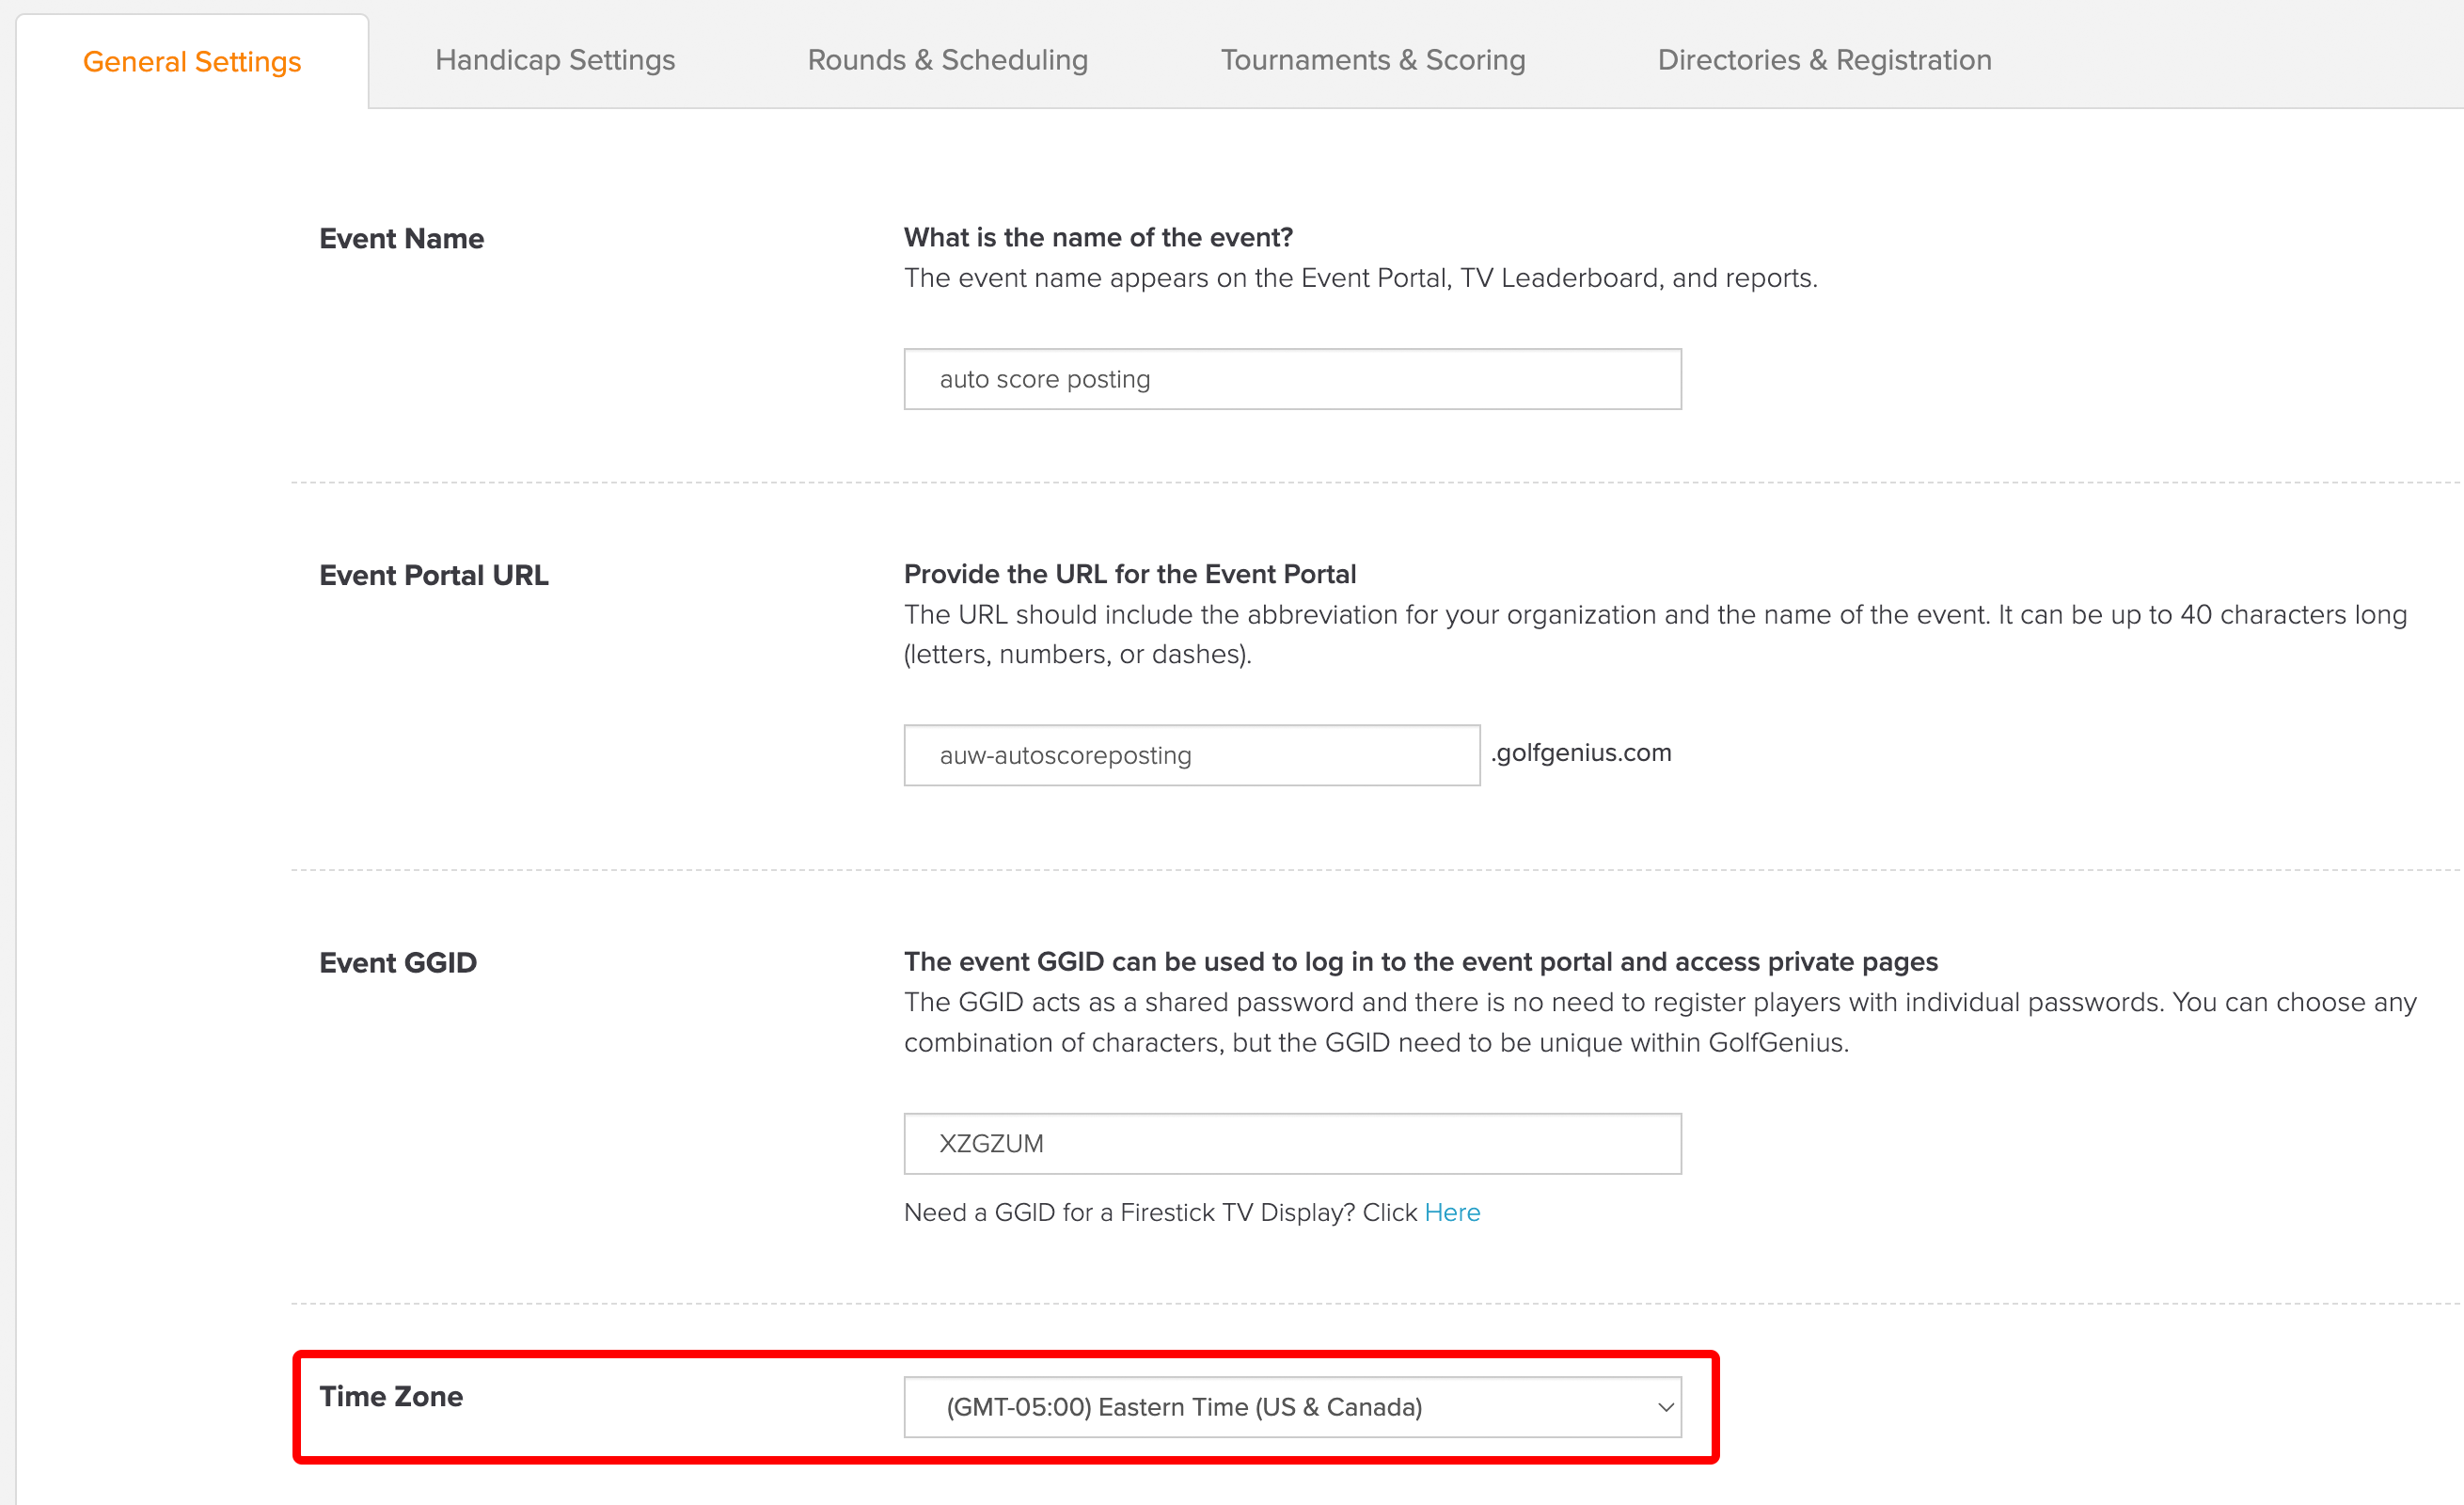Image resolution: width=2464 pixels, height=1505 pixels.
Task: Go to Tournaments & Scoring tab
Action: pyautogui.click(x=1372, y=60)
